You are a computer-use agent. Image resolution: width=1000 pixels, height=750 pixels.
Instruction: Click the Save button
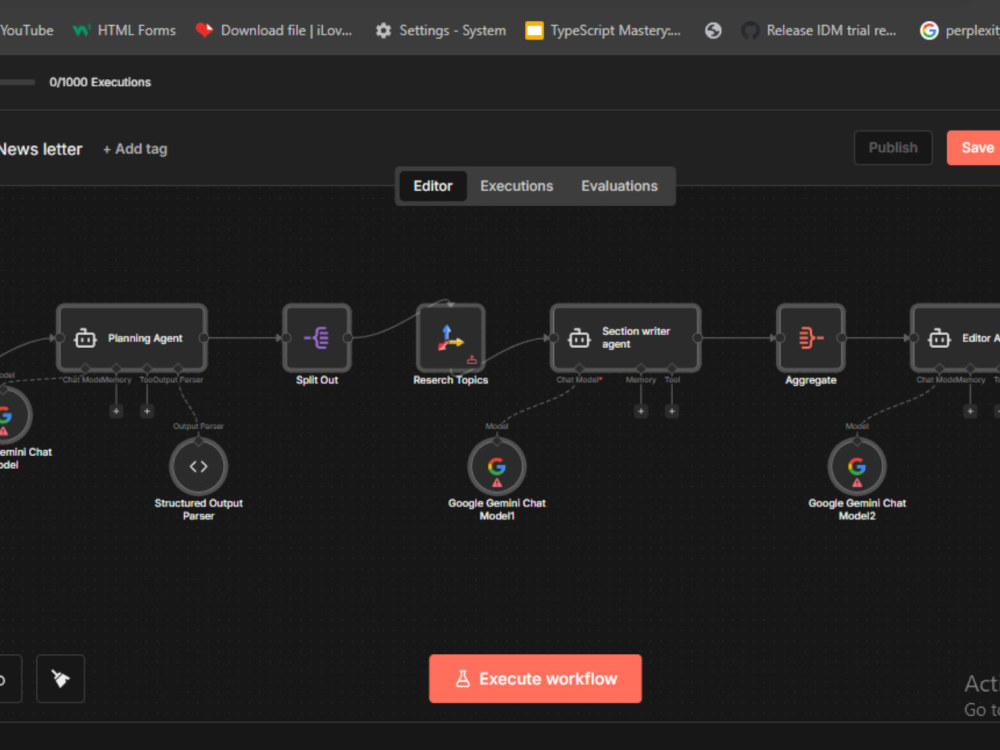974,148
